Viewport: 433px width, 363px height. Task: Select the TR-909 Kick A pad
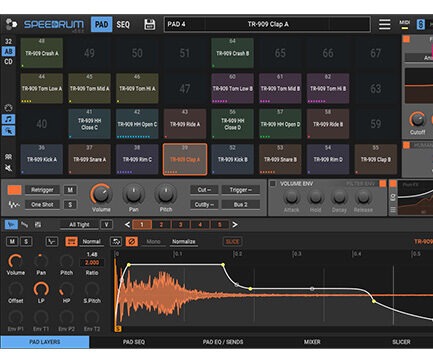(42, 159)
